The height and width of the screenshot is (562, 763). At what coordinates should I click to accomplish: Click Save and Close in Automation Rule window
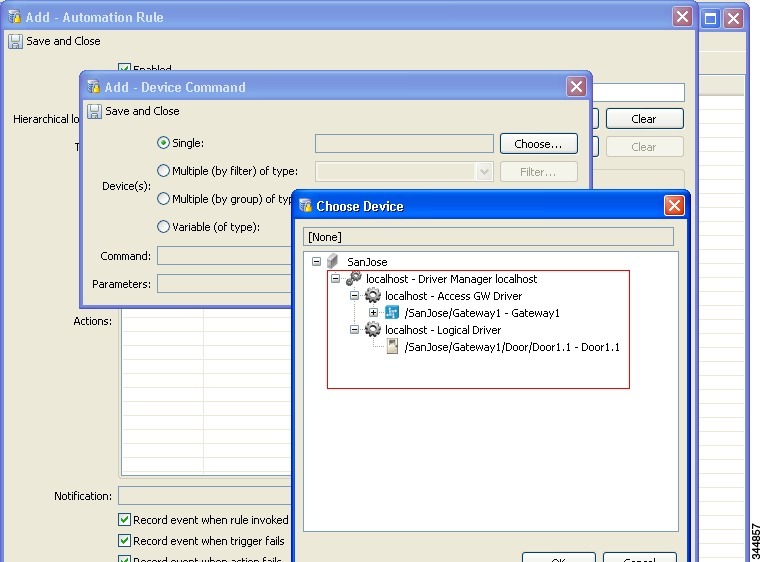54,41
